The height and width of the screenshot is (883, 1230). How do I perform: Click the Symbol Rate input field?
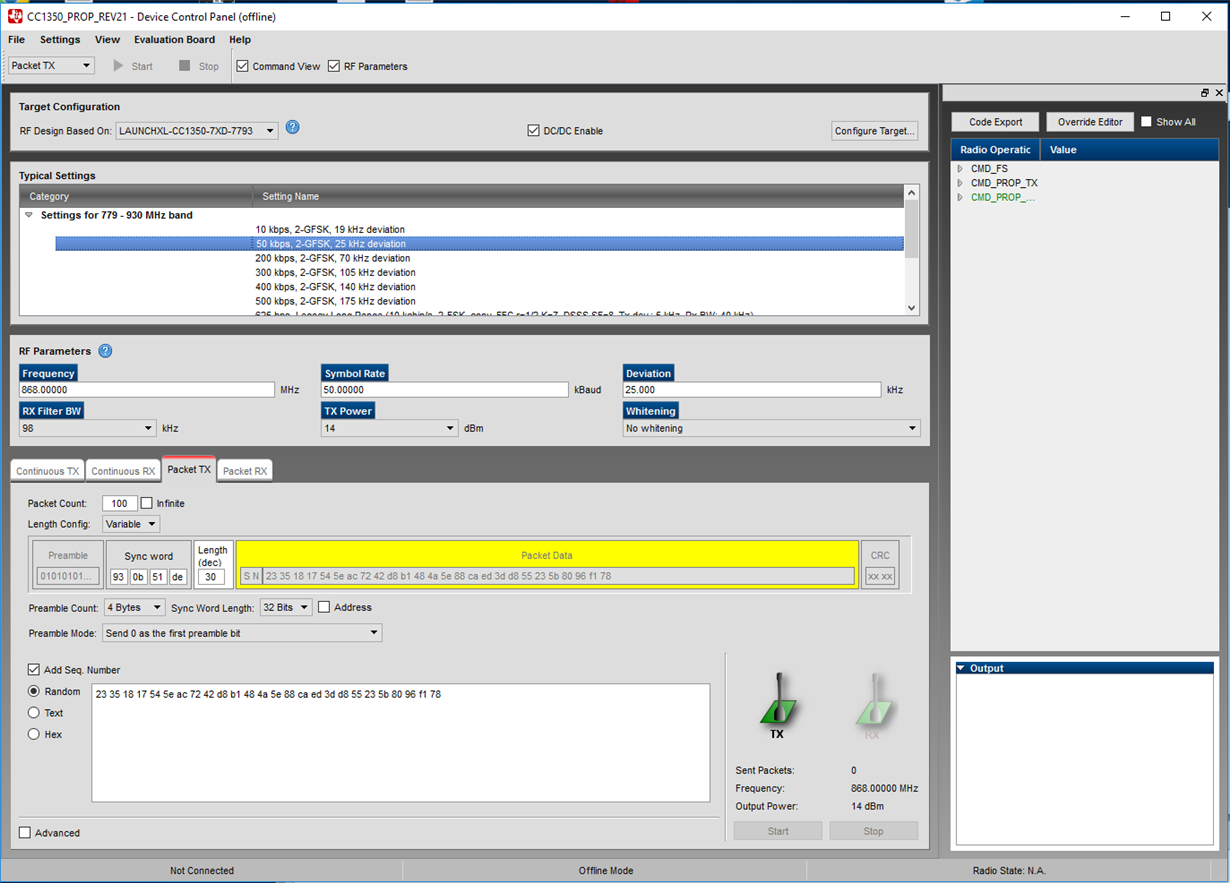[x=444, y=390]
